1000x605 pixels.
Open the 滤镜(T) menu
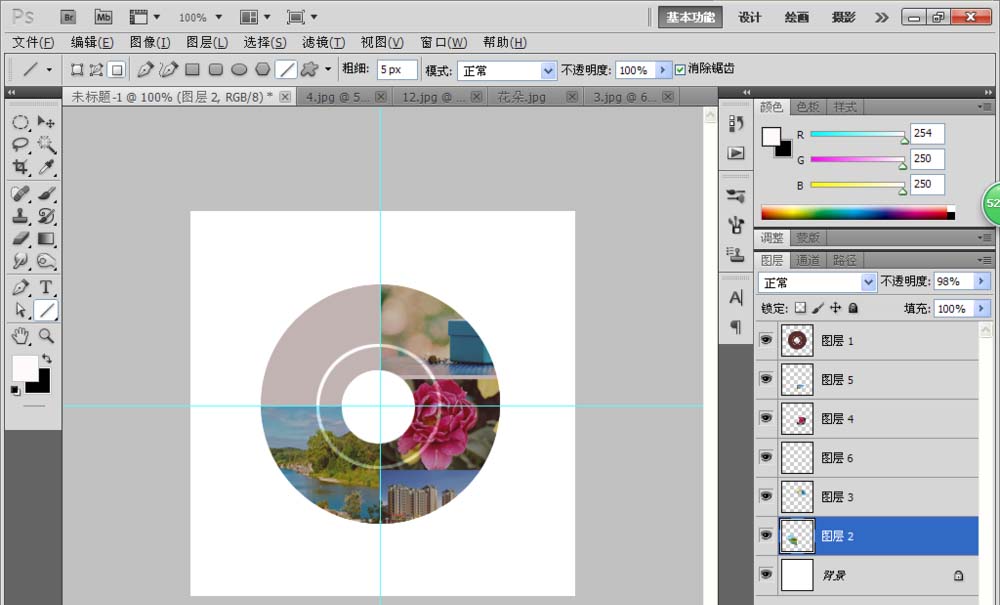(x=323, y=43)
